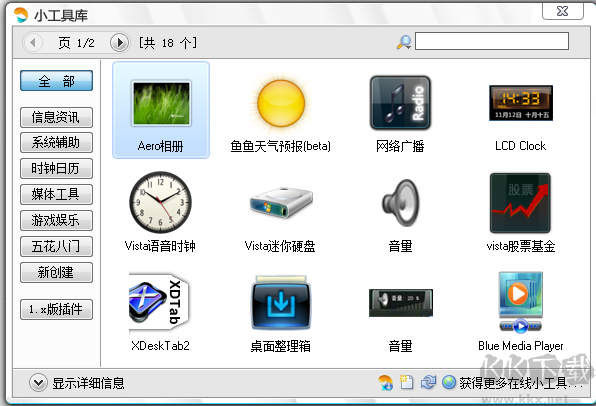Click the globe icon in footer

[x=449, y=382]
